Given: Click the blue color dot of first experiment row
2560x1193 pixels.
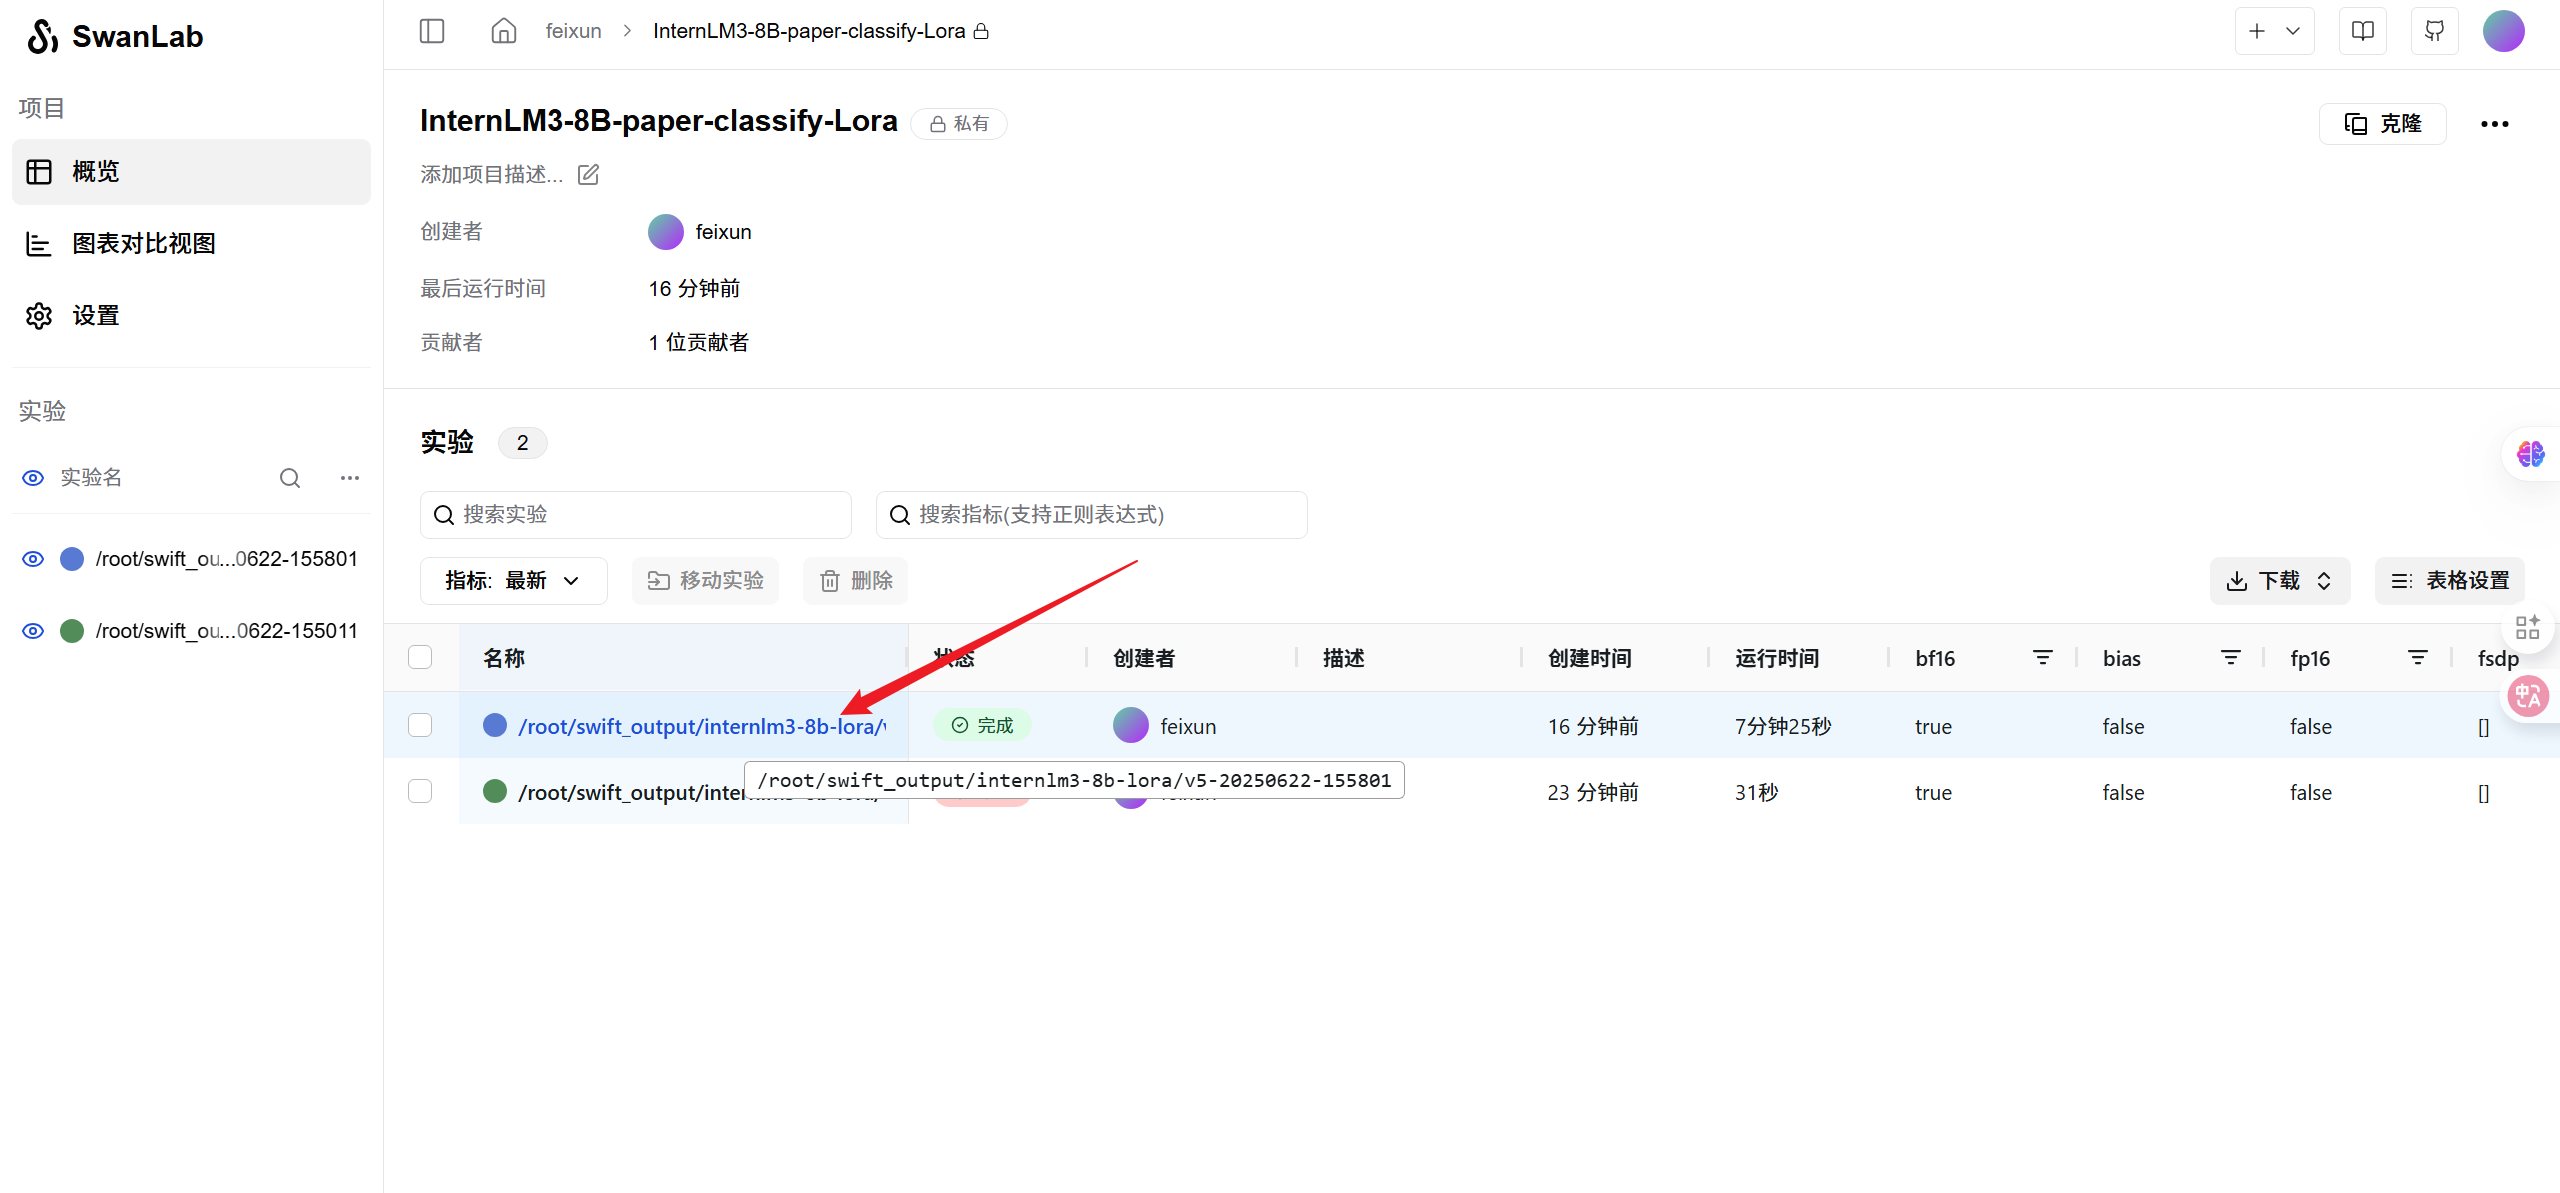Looking at the screenshot, I should point(495,725).
